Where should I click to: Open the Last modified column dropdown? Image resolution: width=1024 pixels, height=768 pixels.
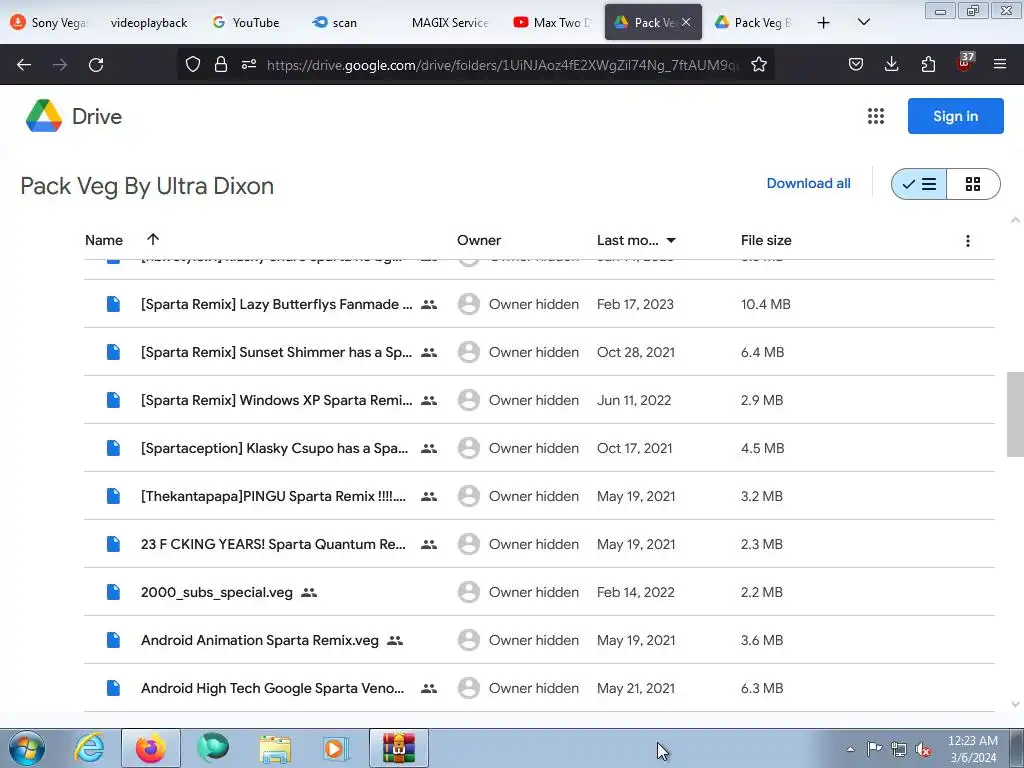(671, 241)
